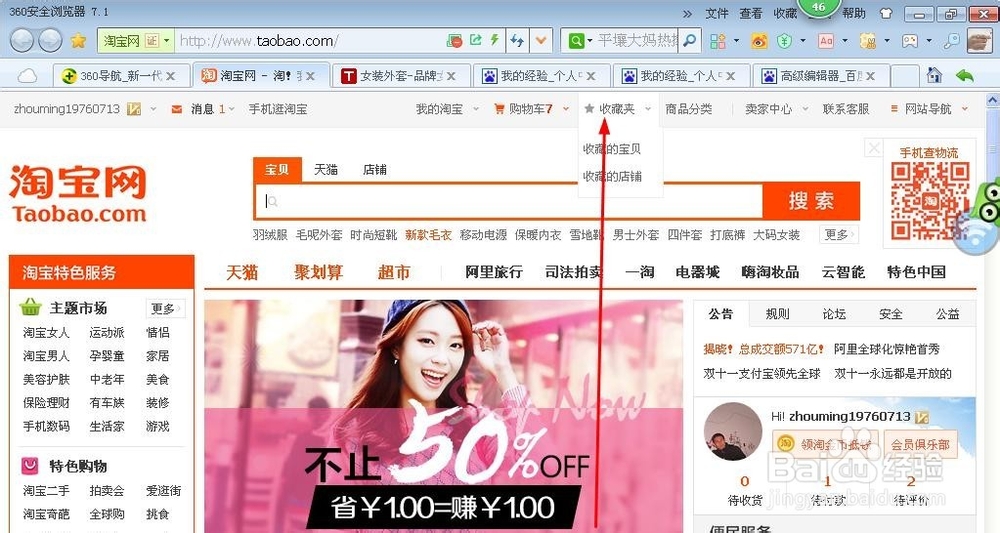Open the 帮助 browser menu
1000x533 pixels.
click(x=853, y=13)
